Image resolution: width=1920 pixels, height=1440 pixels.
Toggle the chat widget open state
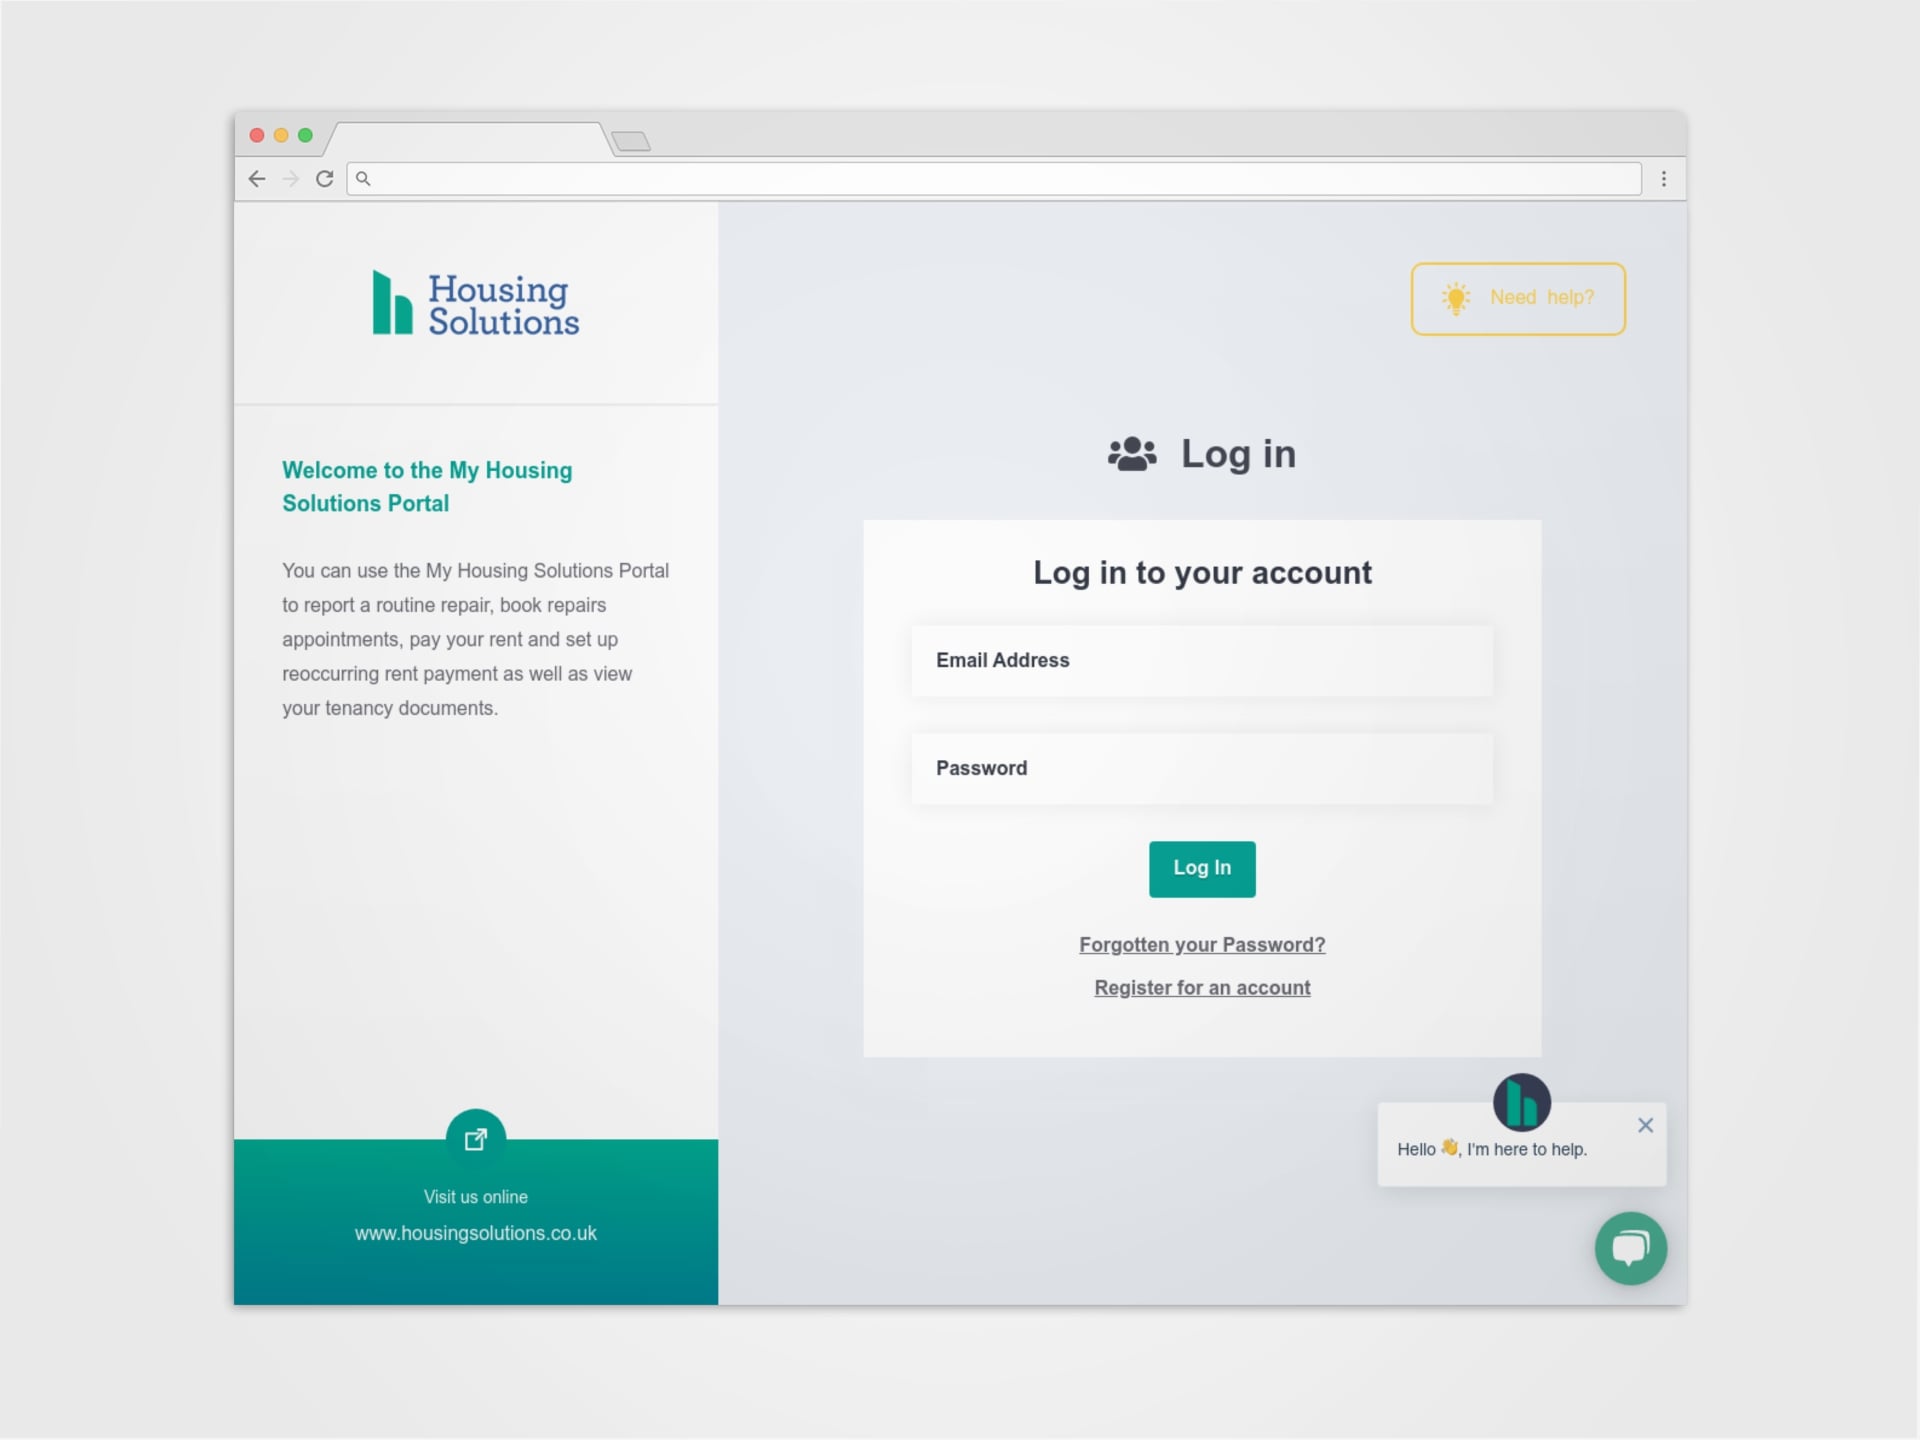(x=1630, y=1248)
